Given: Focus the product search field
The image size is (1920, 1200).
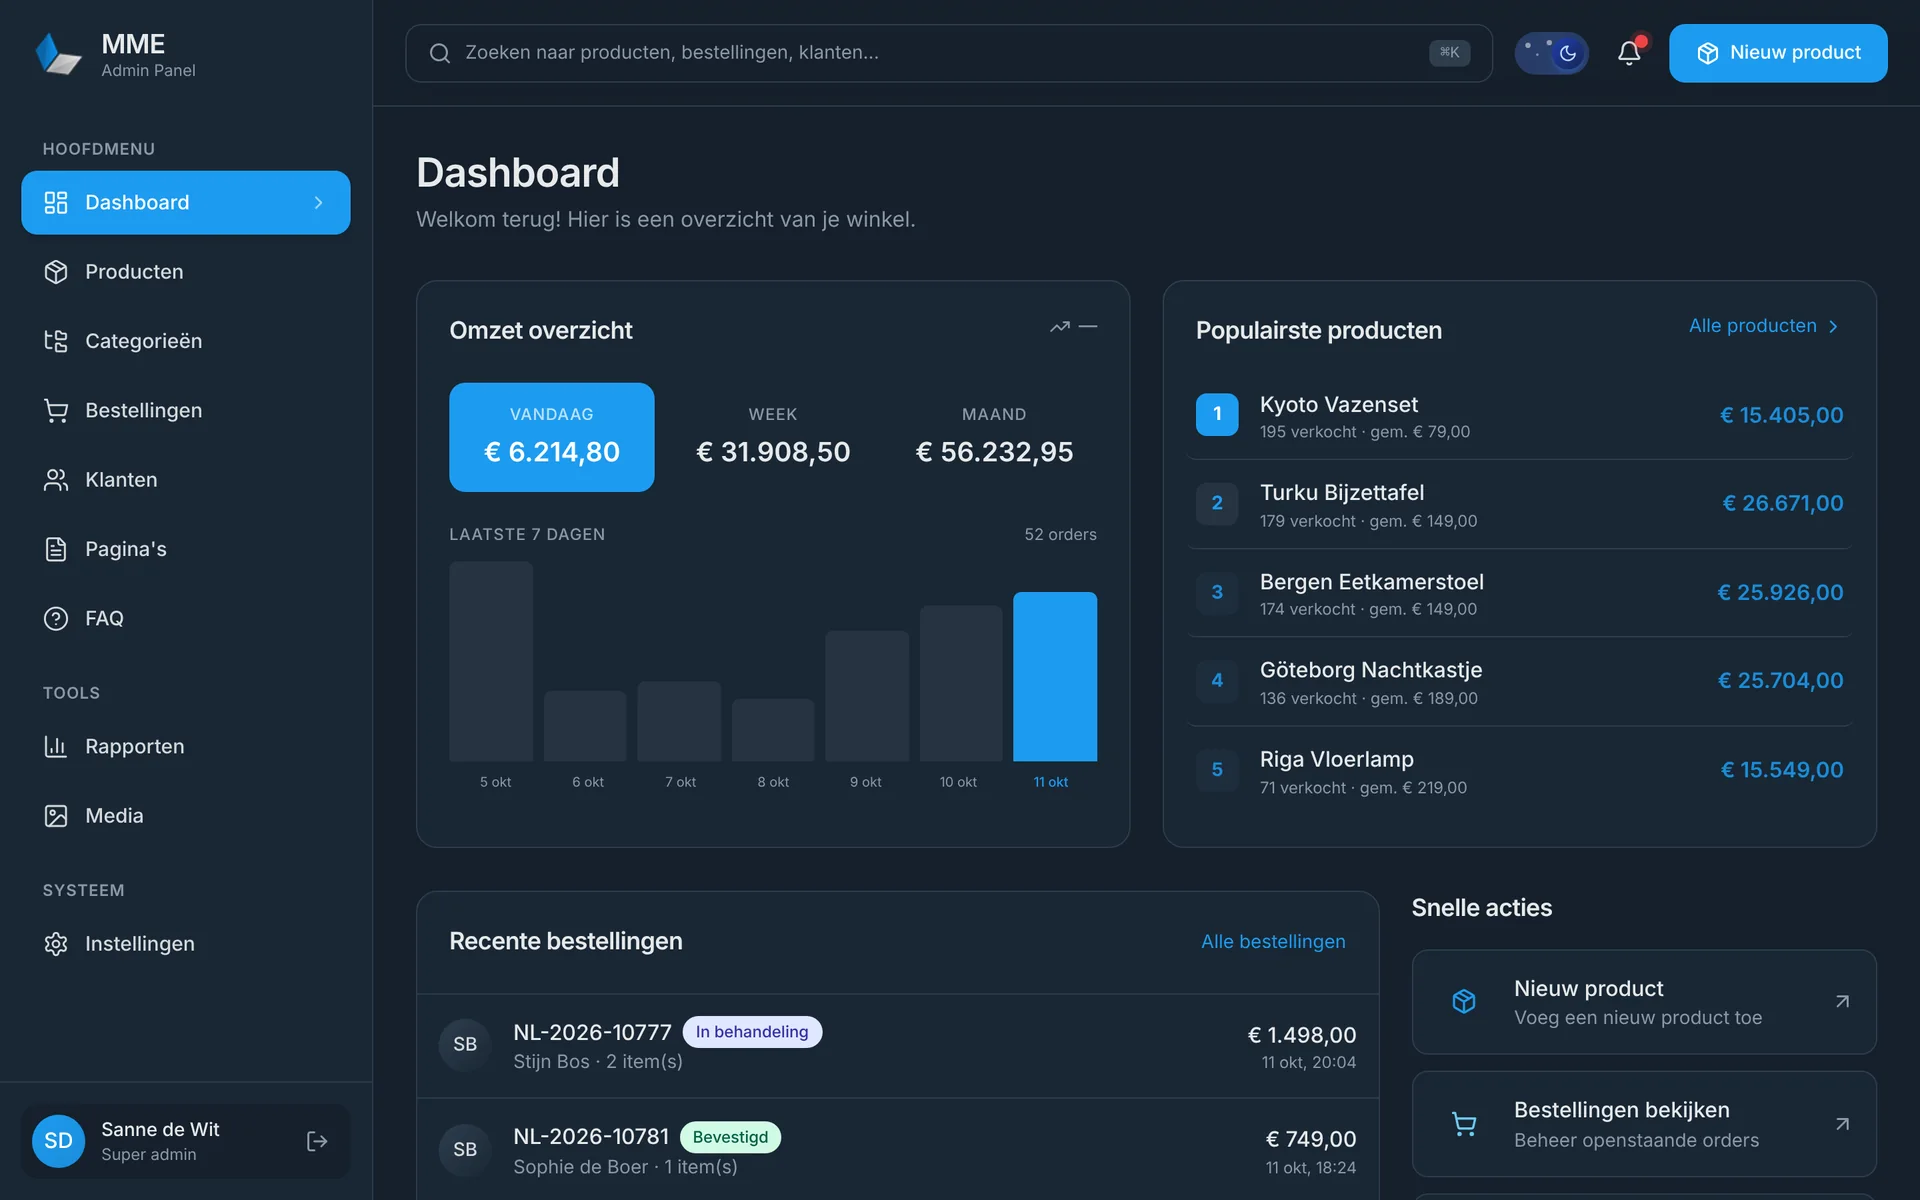Looking at the screenshot, I should point(948,53).
